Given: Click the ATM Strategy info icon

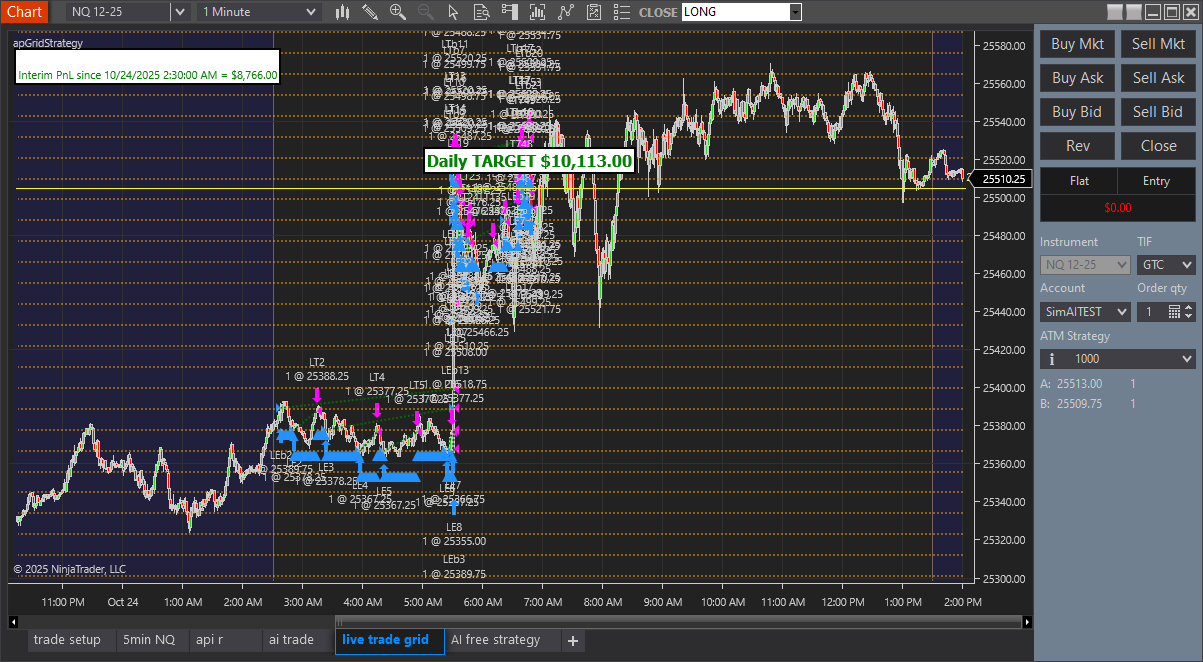Looking at the screenshot, I should coord(1051,358).
